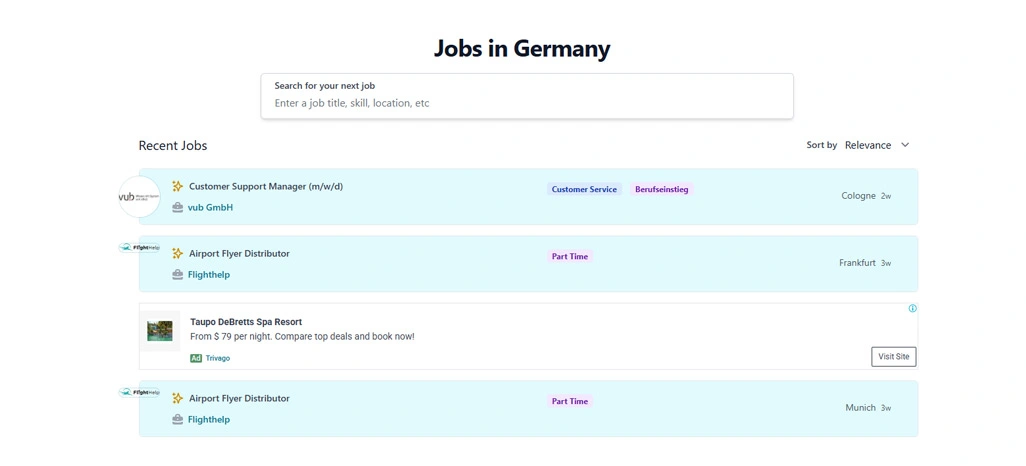
Task: Click the Recent Jobs heading
Action: tap(173, 145)
